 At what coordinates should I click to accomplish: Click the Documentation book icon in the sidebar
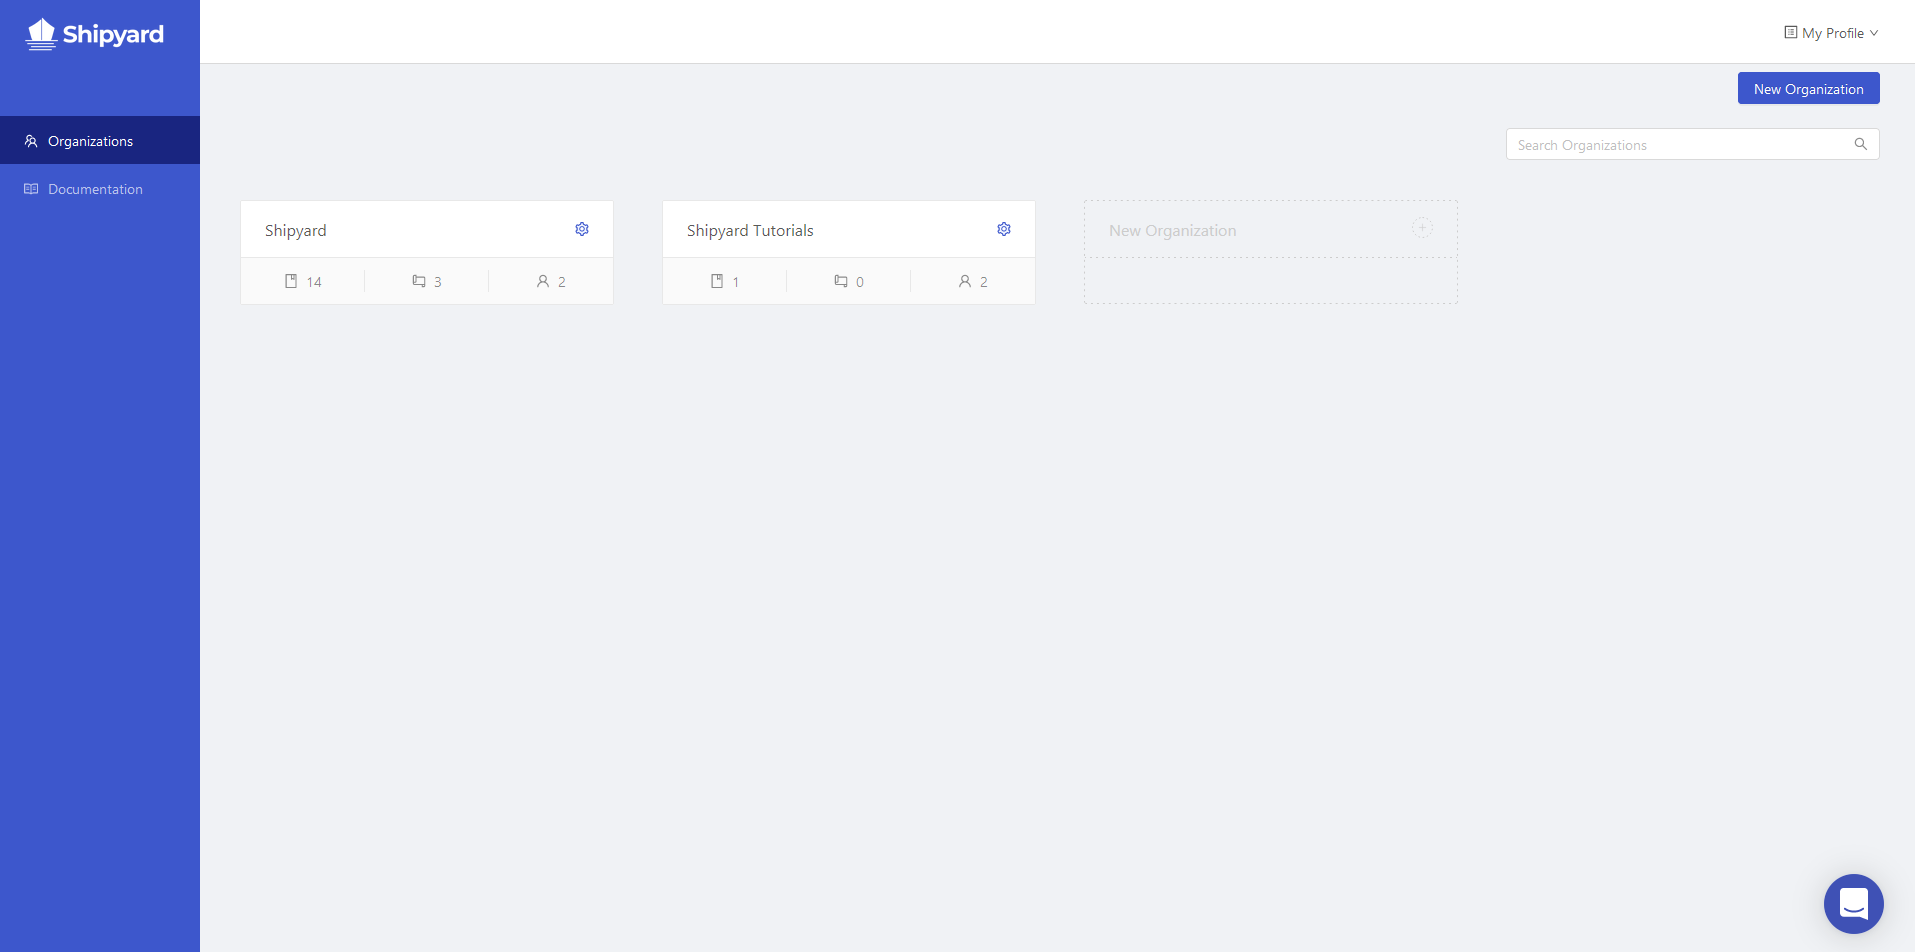point(31,189)
